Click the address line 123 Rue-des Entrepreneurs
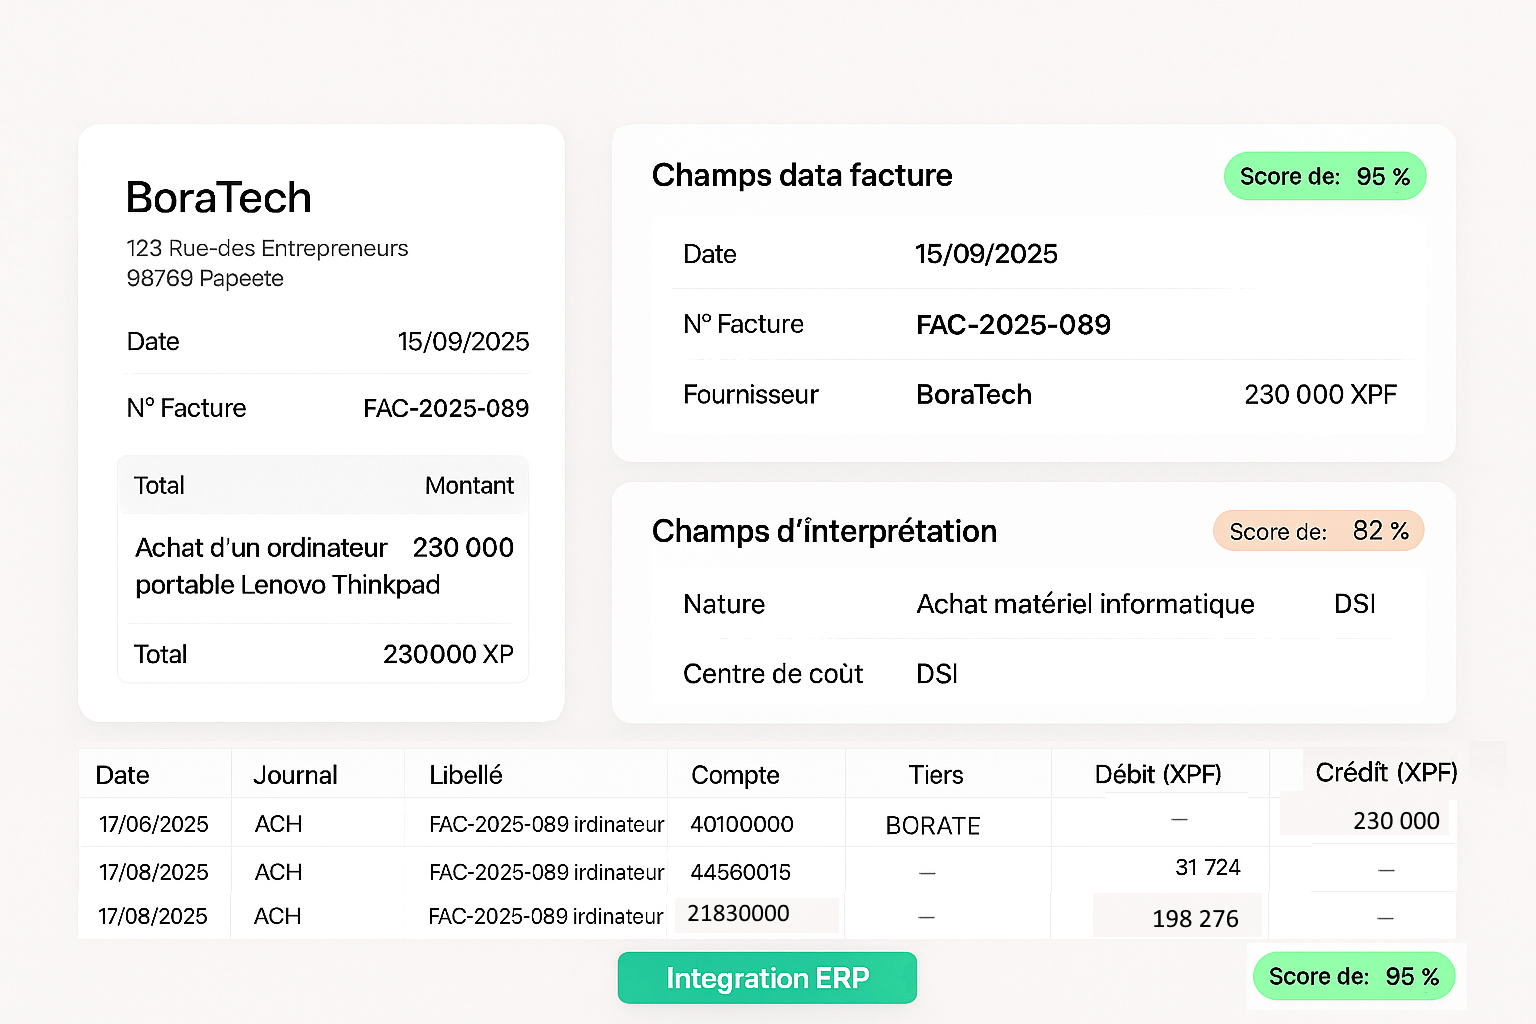Viewport: 1536px width, 1024px height. [267, 248]
